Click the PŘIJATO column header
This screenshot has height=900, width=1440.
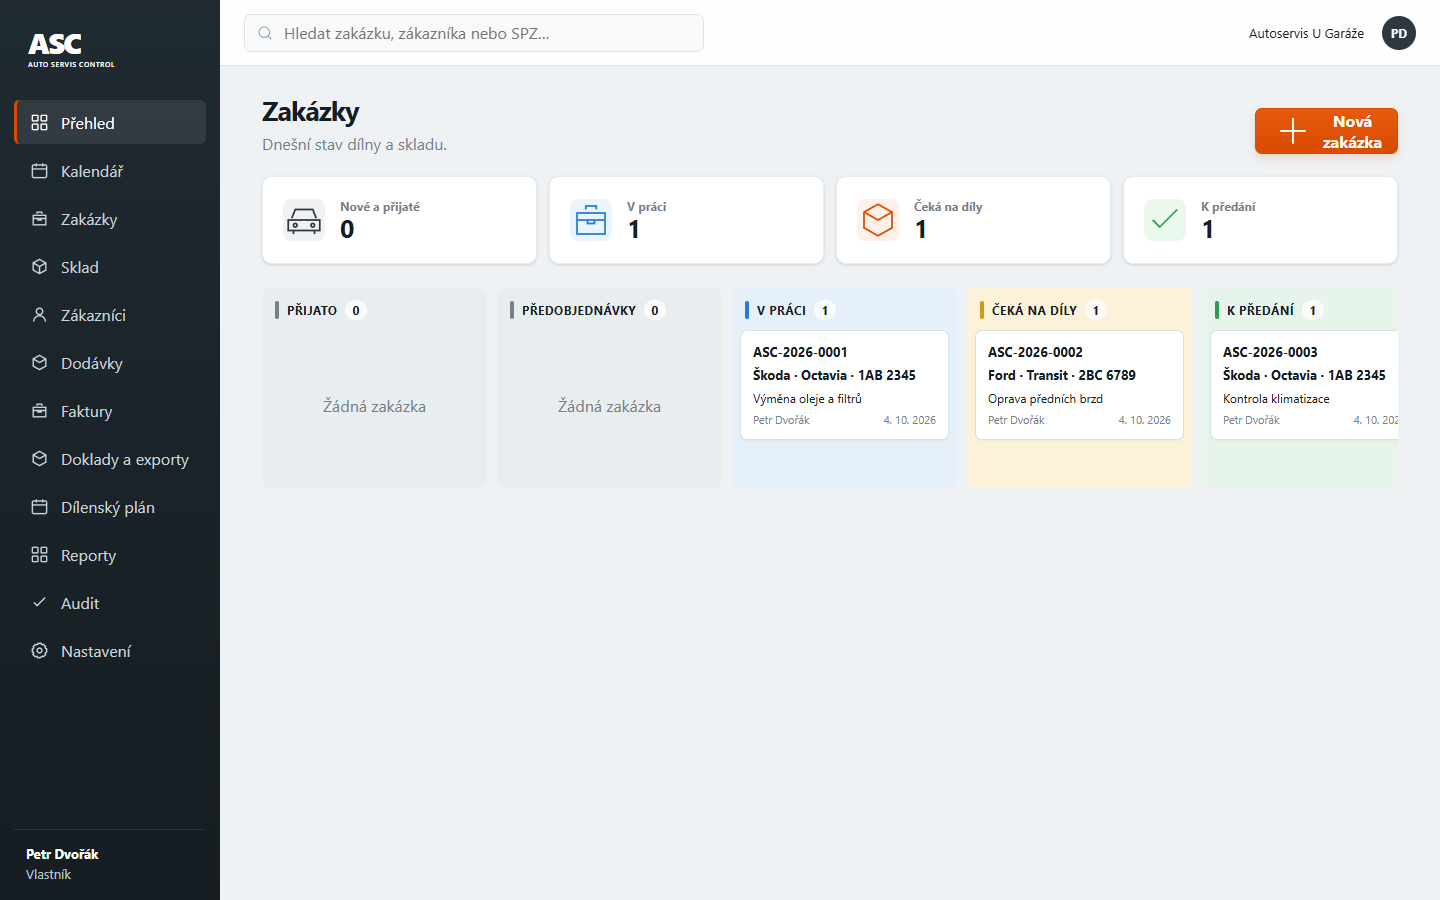(x=312, y=310)
